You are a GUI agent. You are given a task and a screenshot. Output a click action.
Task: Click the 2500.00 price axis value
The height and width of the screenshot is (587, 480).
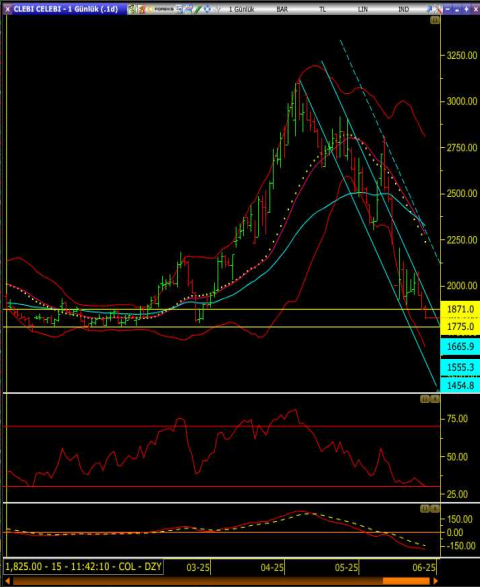click(462, 194)
